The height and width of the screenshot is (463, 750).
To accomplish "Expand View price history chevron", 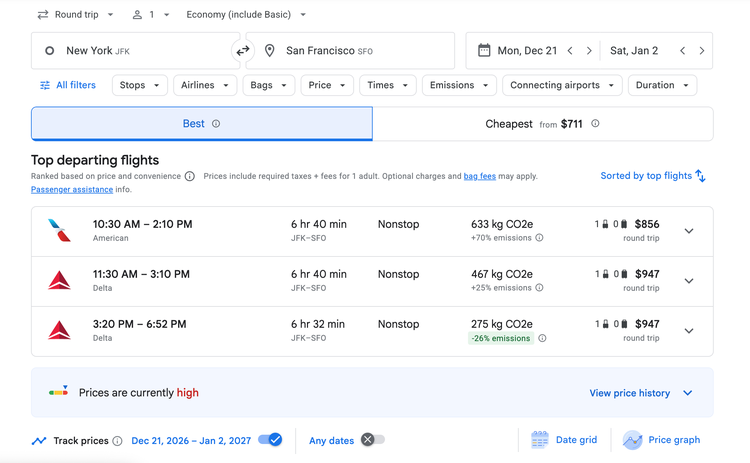I will [688, 393].
